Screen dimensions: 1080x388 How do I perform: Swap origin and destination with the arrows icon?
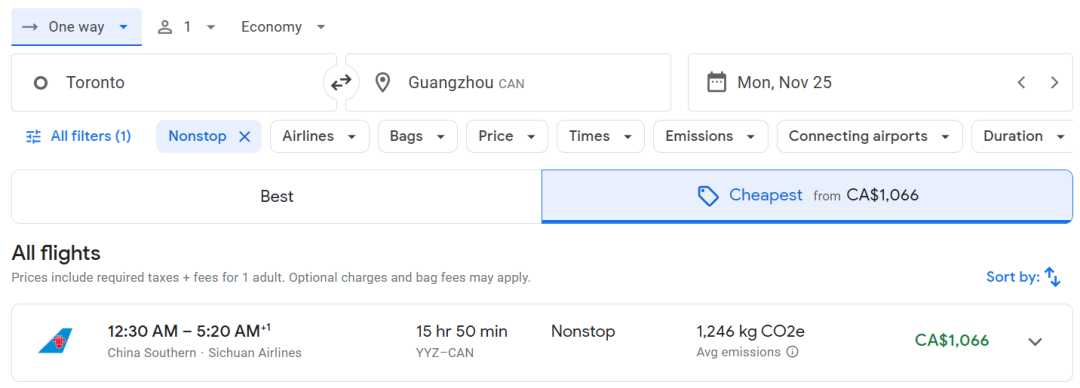[340, 83]
